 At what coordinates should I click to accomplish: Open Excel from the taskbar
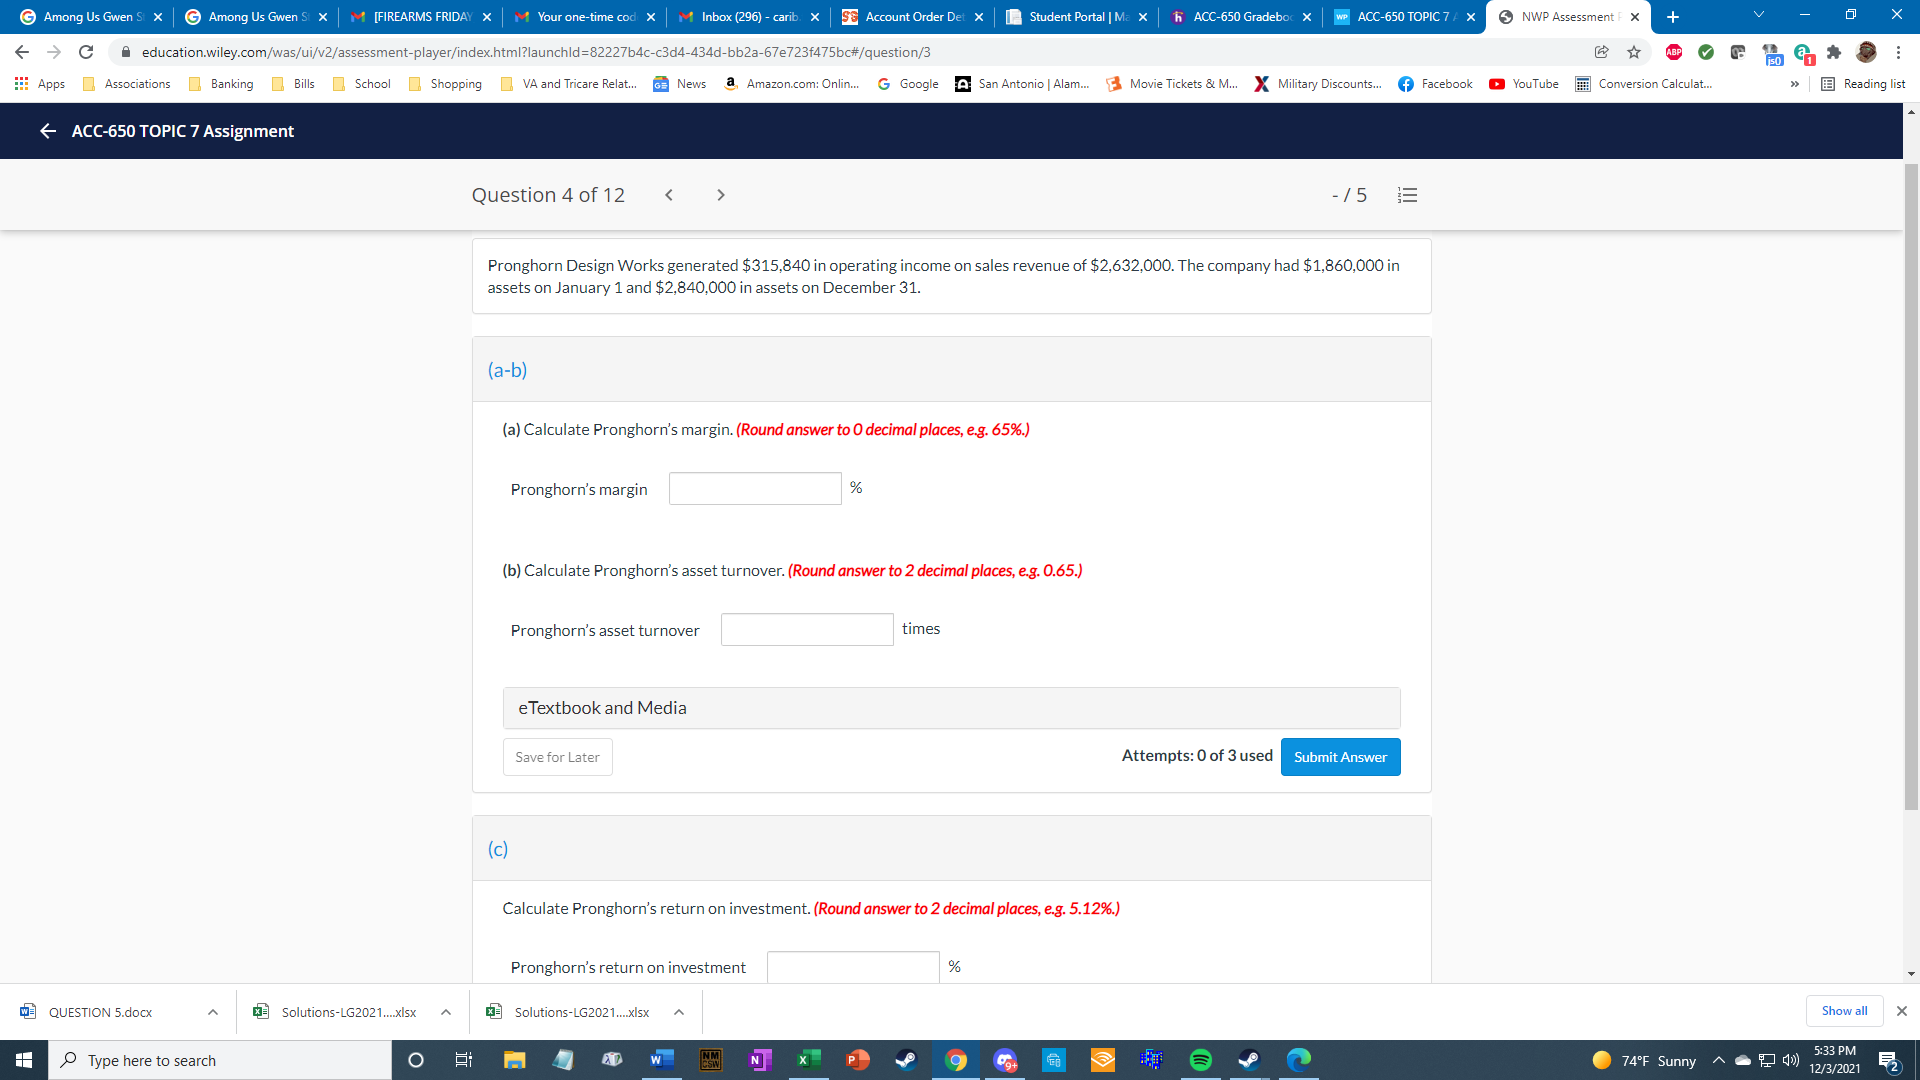pyautogui.click(x=808, y=1060)
